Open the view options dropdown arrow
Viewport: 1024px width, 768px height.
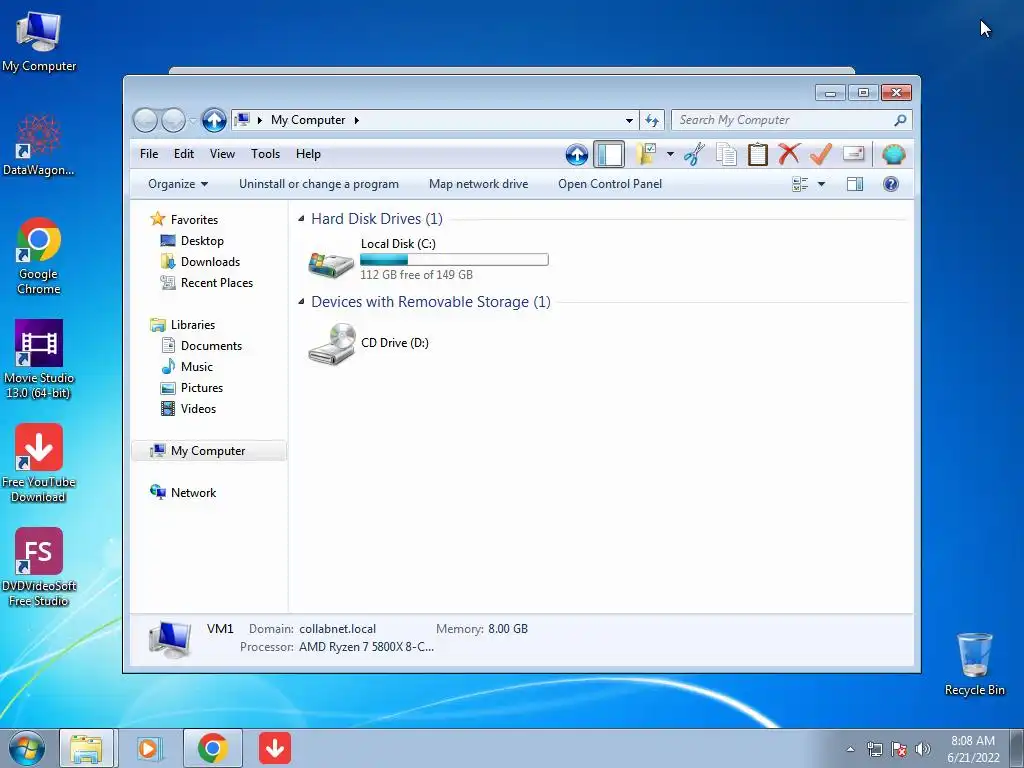pyautogui.click(x=822, y=184)
